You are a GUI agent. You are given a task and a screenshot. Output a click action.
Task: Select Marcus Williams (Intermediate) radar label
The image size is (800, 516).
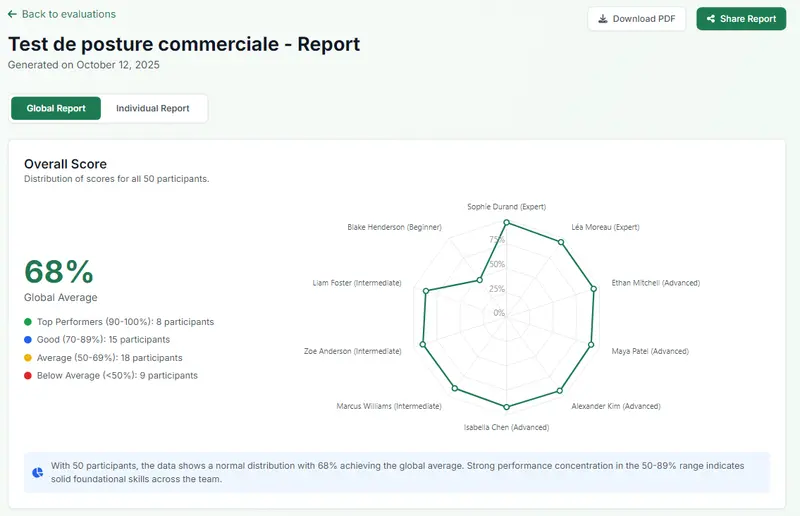(389, 406)
